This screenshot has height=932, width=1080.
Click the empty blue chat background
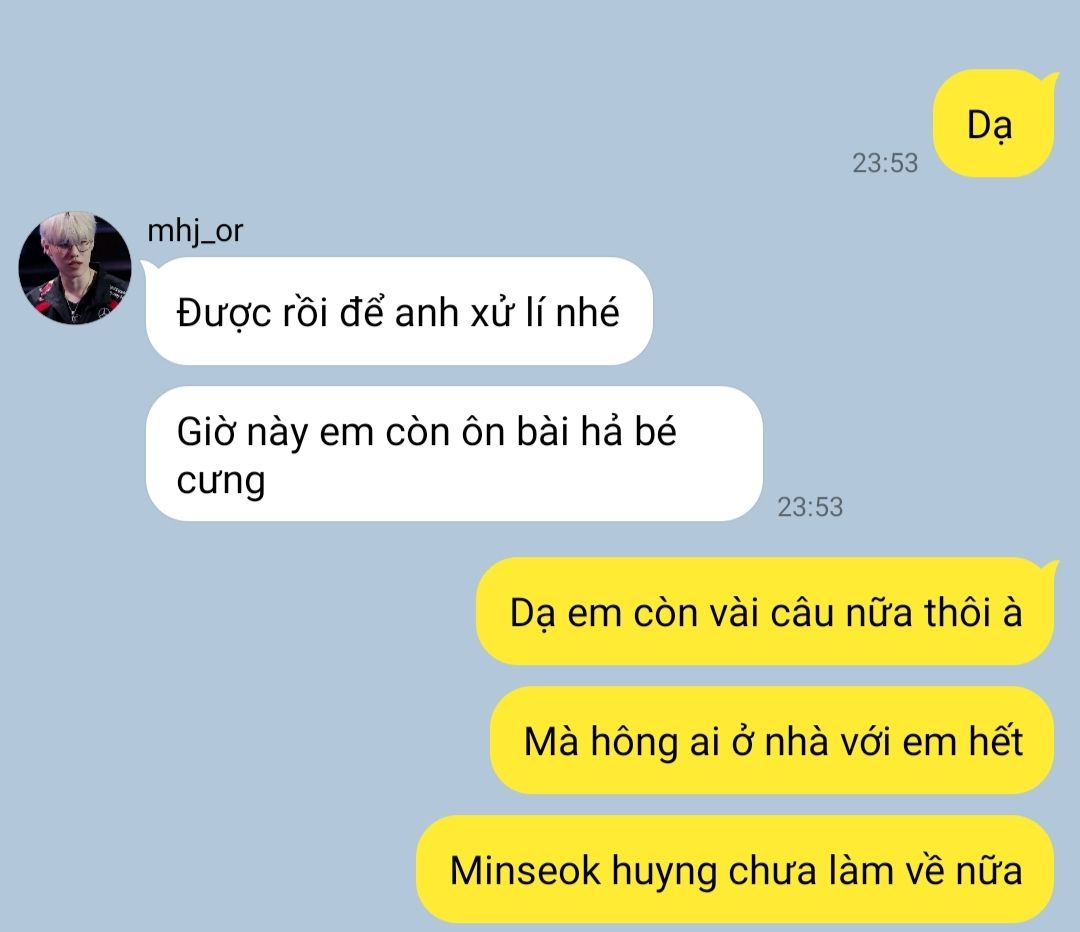click(x=276, y=723)
